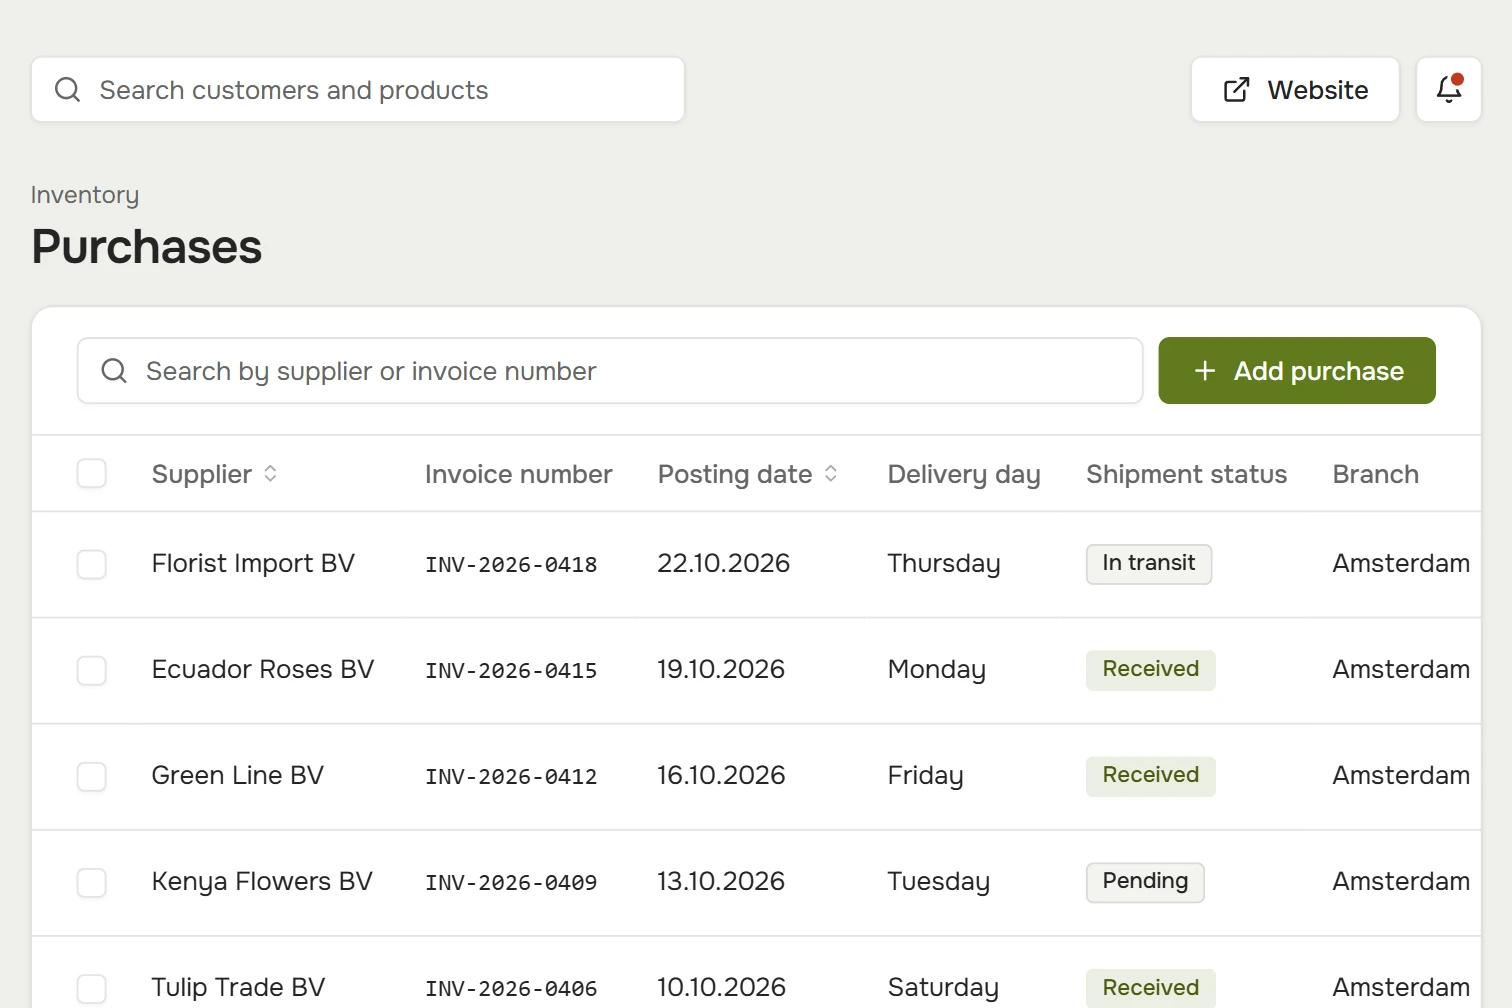Open supplier Green Line BV

[238, 775]
